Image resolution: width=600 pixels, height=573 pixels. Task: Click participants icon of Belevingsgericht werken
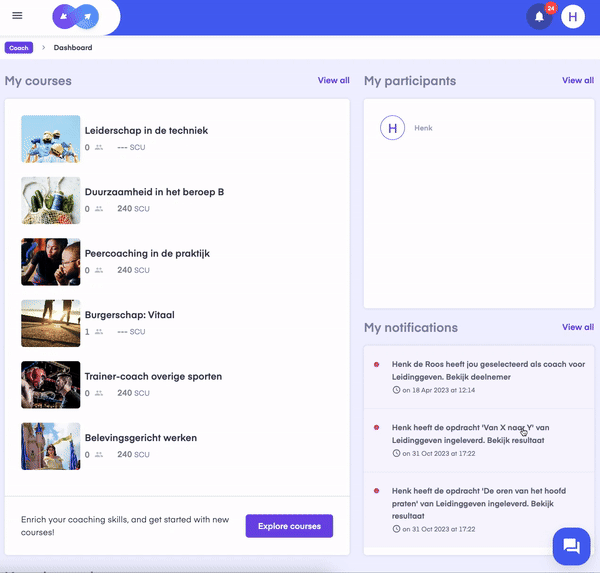tap(99, 454)
